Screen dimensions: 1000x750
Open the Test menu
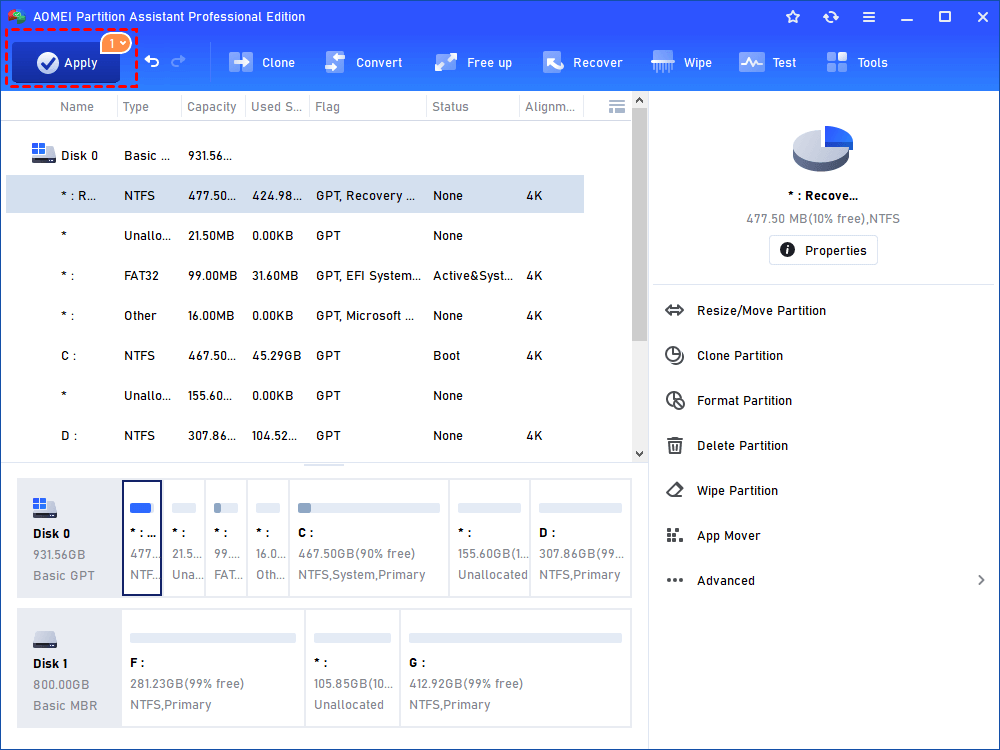767,62
